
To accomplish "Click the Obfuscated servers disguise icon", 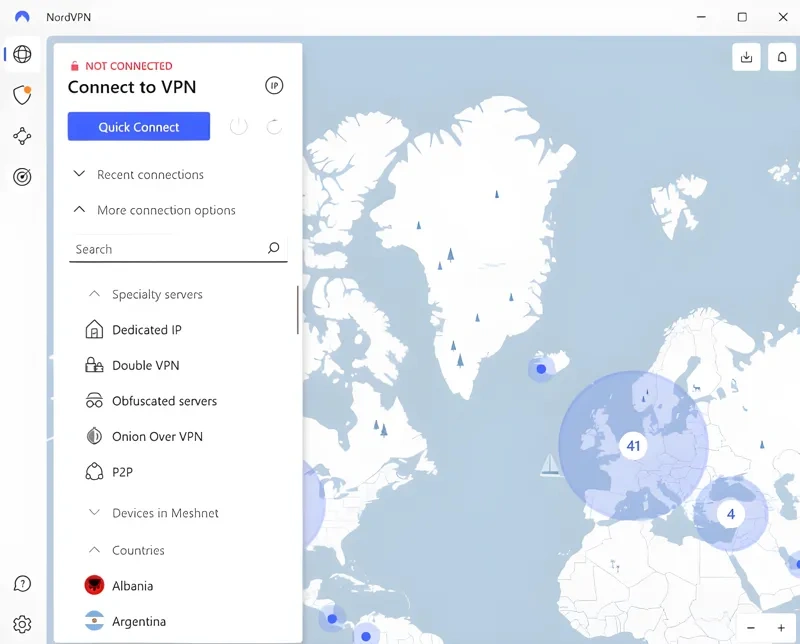I will pyautogui.click(x=94, y=401).
